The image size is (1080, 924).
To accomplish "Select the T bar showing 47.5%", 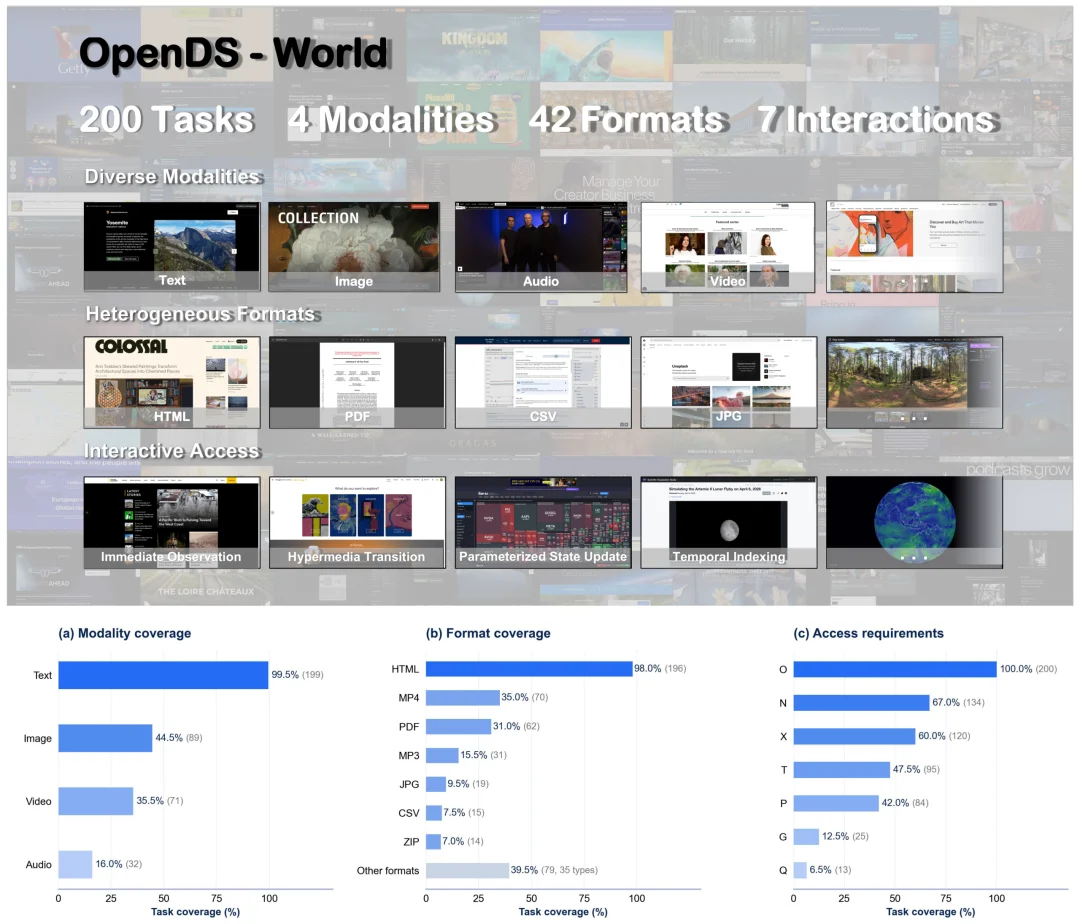I will click(842, 770).
